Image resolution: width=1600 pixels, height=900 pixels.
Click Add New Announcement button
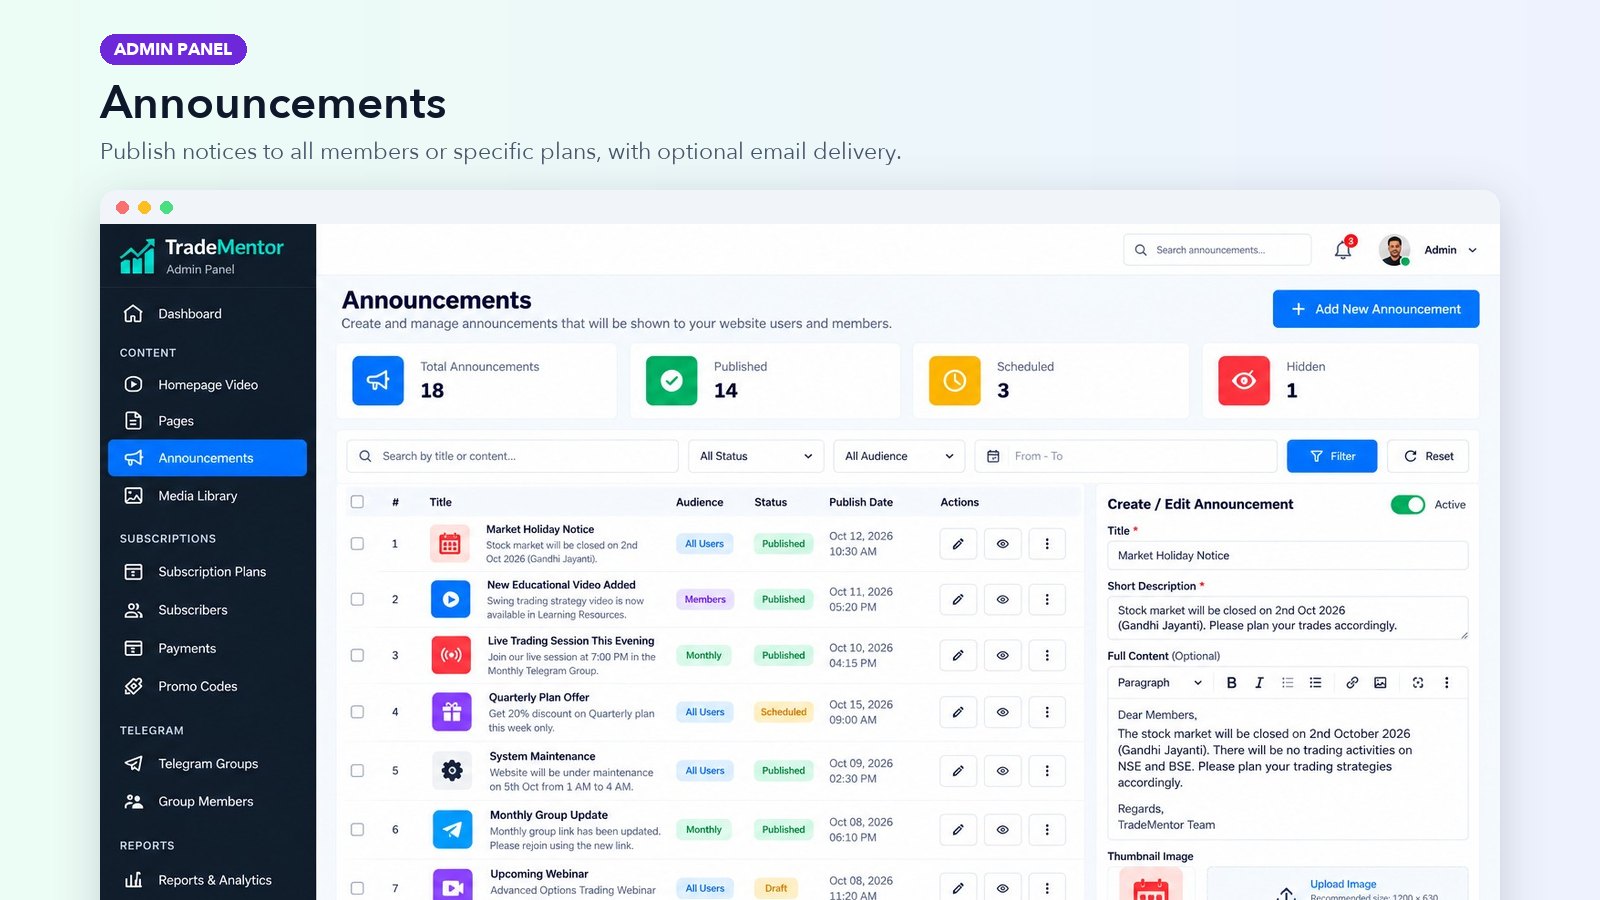coord(1376,309)
